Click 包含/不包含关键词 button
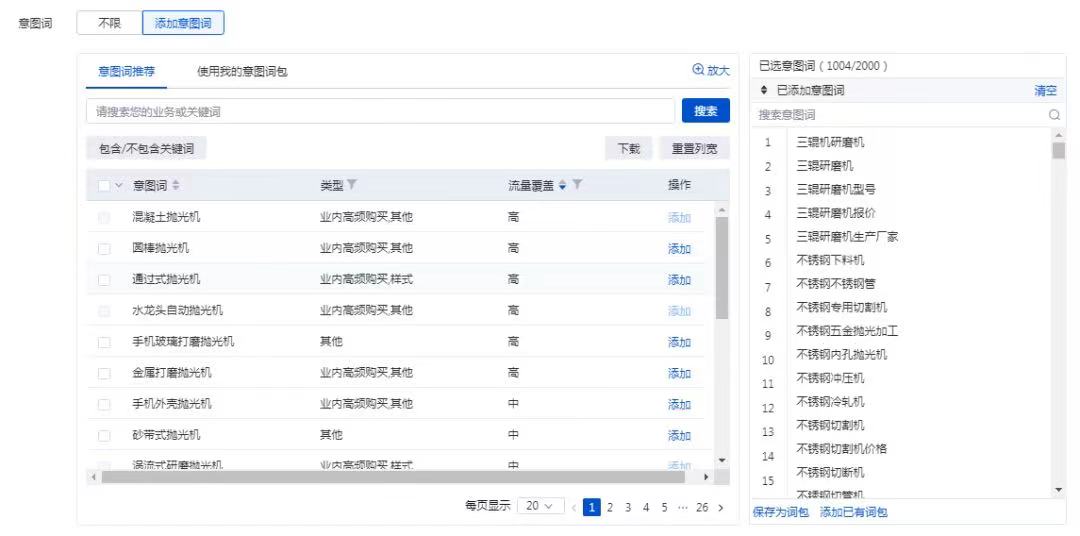 pyautogui.click(x=146, y=148)
